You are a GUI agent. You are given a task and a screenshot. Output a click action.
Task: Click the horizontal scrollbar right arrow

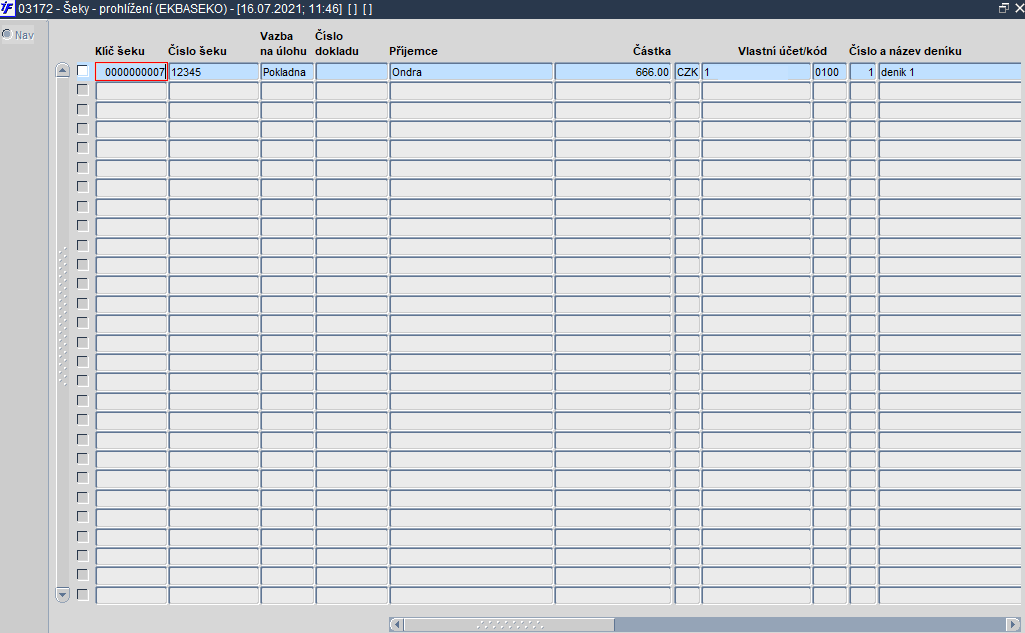1013,624
